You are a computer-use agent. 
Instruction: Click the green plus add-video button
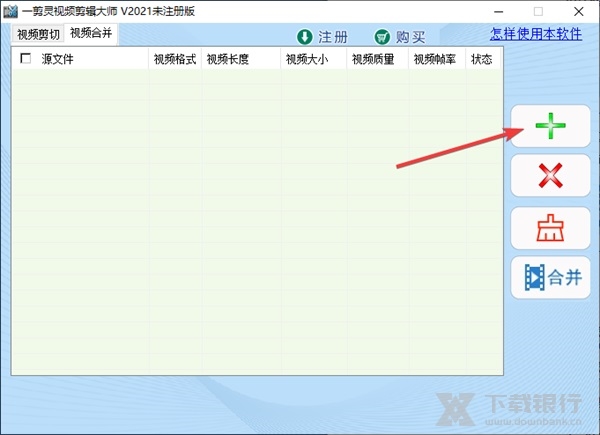point(550,126)
